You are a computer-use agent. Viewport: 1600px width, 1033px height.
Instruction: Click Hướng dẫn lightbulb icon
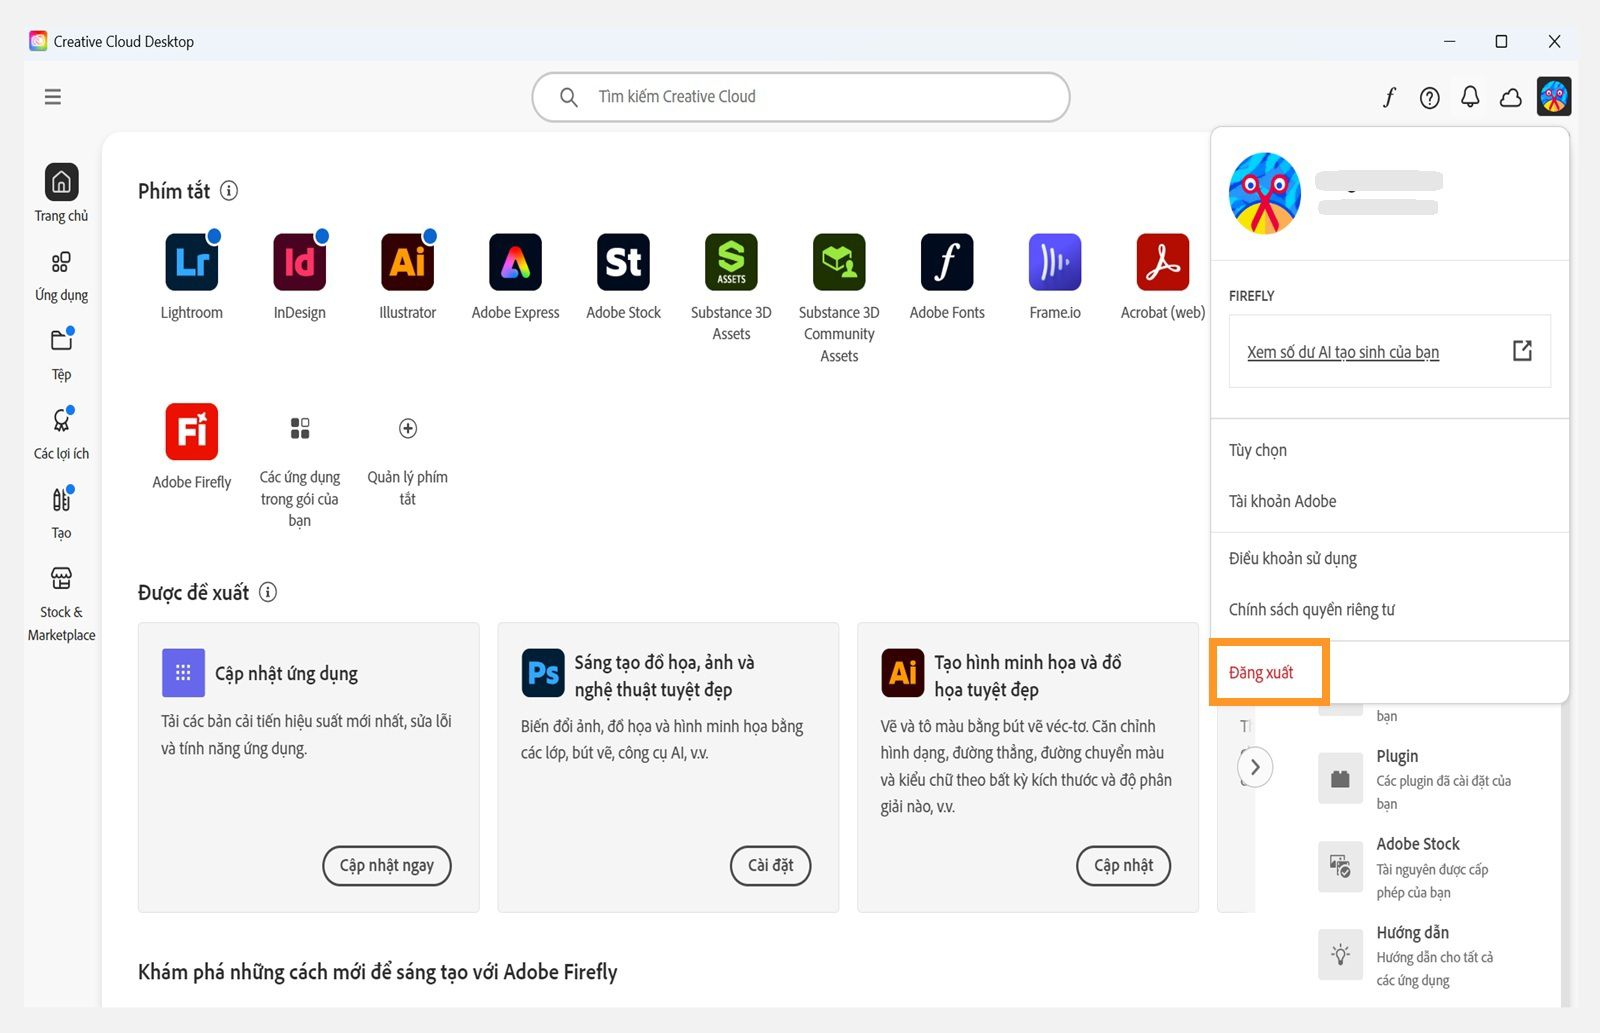click(1341, 955)
